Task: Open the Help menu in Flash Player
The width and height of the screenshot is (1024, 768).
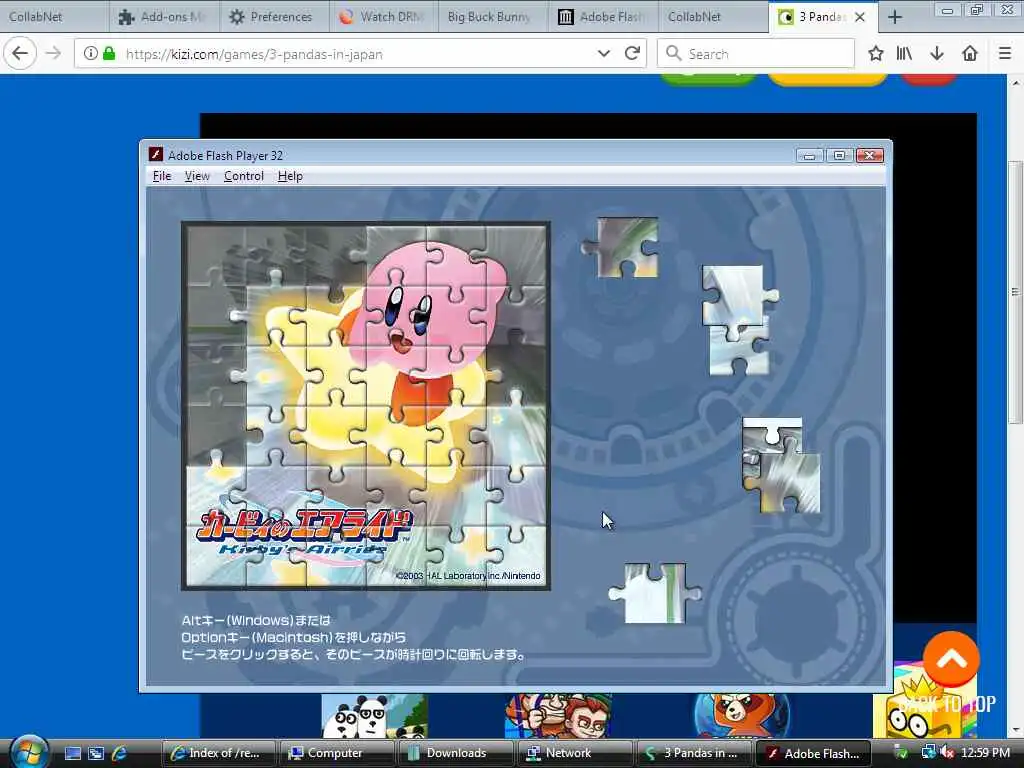Action: (x=290, y=176)
